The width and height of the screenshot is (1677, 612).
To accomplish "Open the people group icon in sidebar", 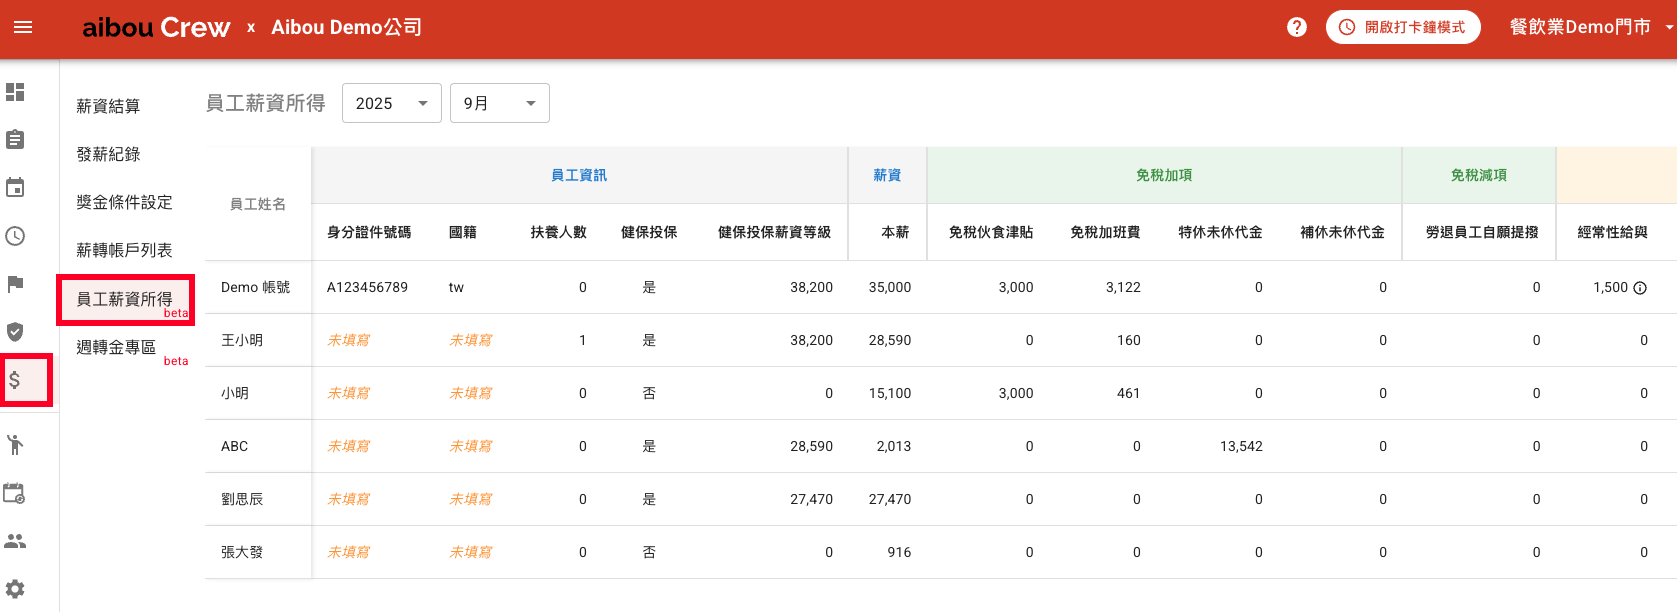I will tap(15, 541).
